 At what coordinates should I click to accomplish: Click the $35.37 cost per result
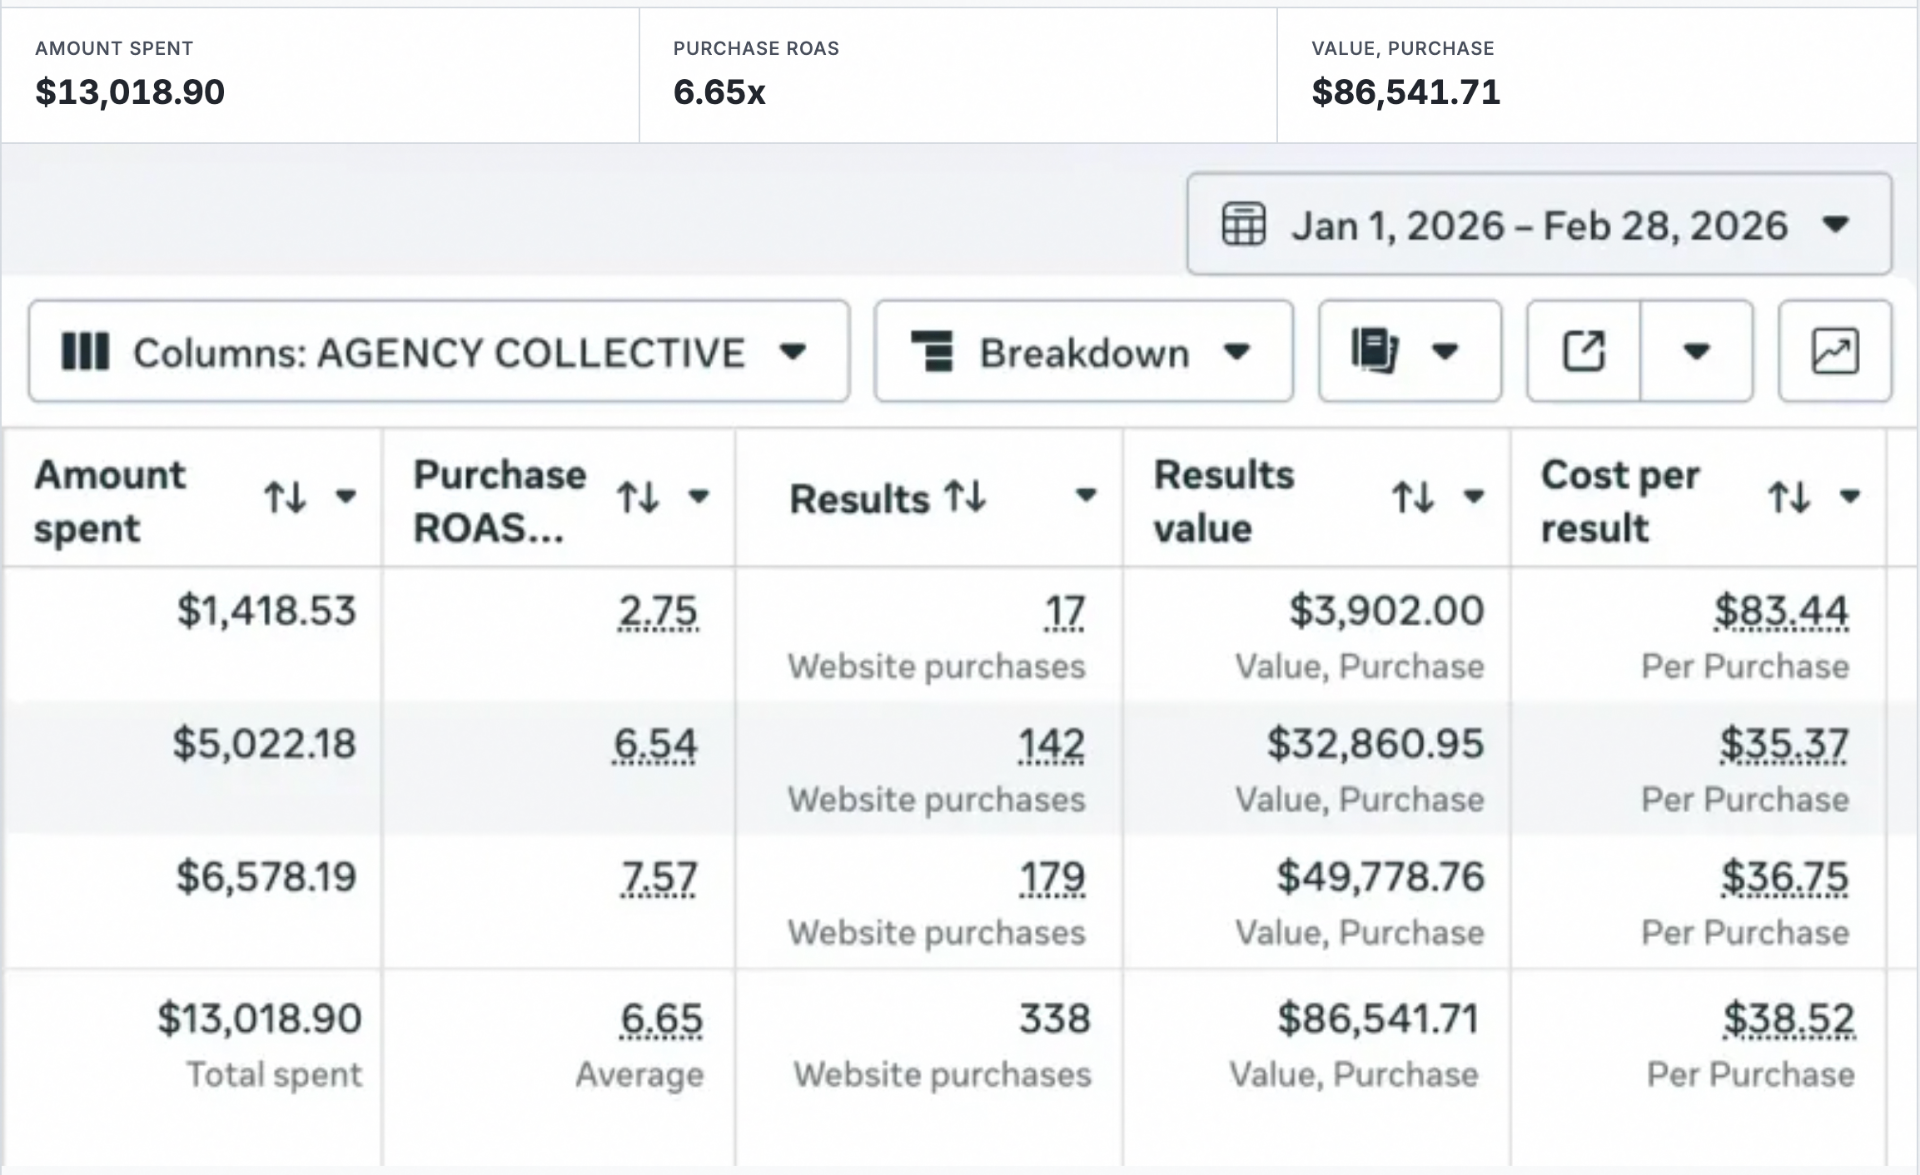click(1784, 743)
